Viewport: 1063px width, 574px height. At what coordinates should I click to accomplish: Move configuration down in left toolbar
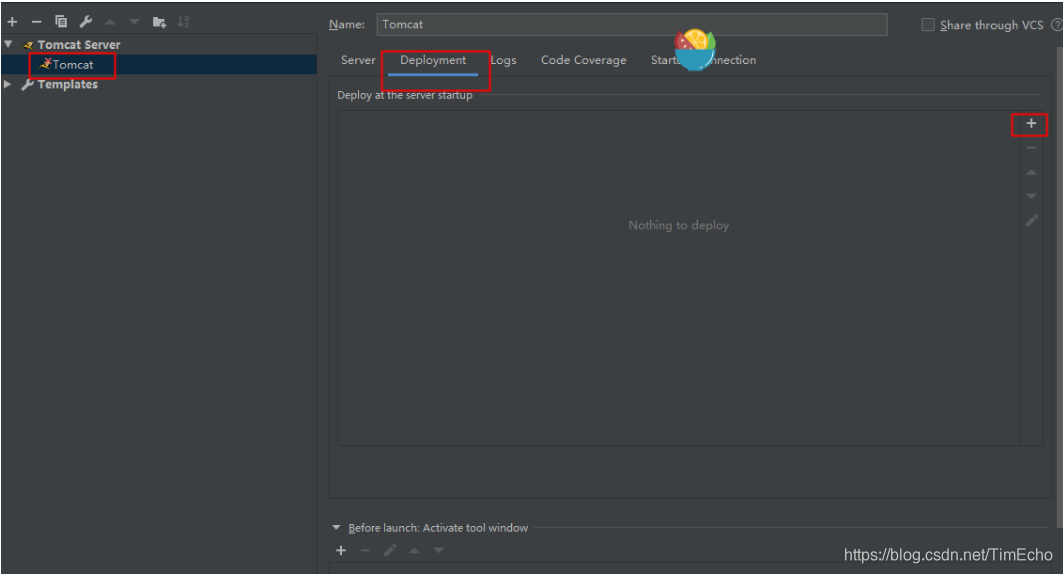coord(134,22)
